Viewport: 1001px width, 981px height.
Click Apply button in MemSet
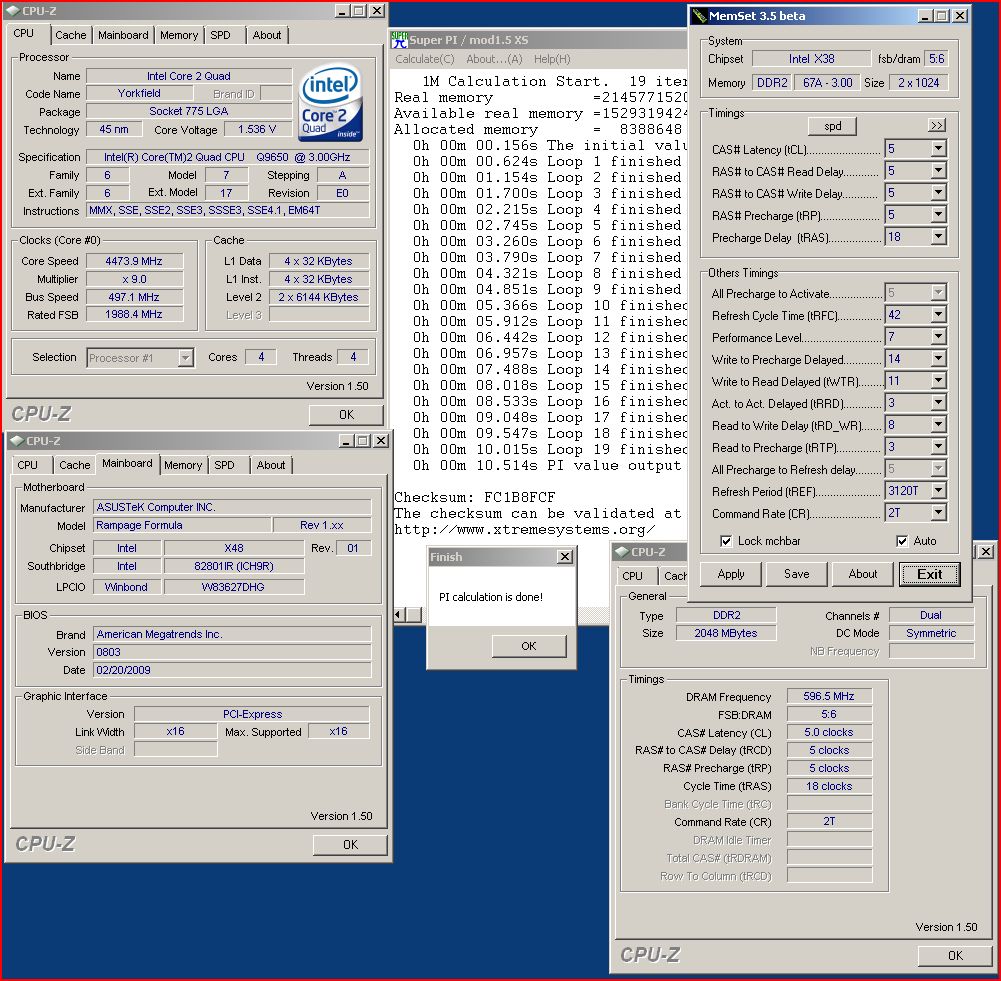[731, 574]
